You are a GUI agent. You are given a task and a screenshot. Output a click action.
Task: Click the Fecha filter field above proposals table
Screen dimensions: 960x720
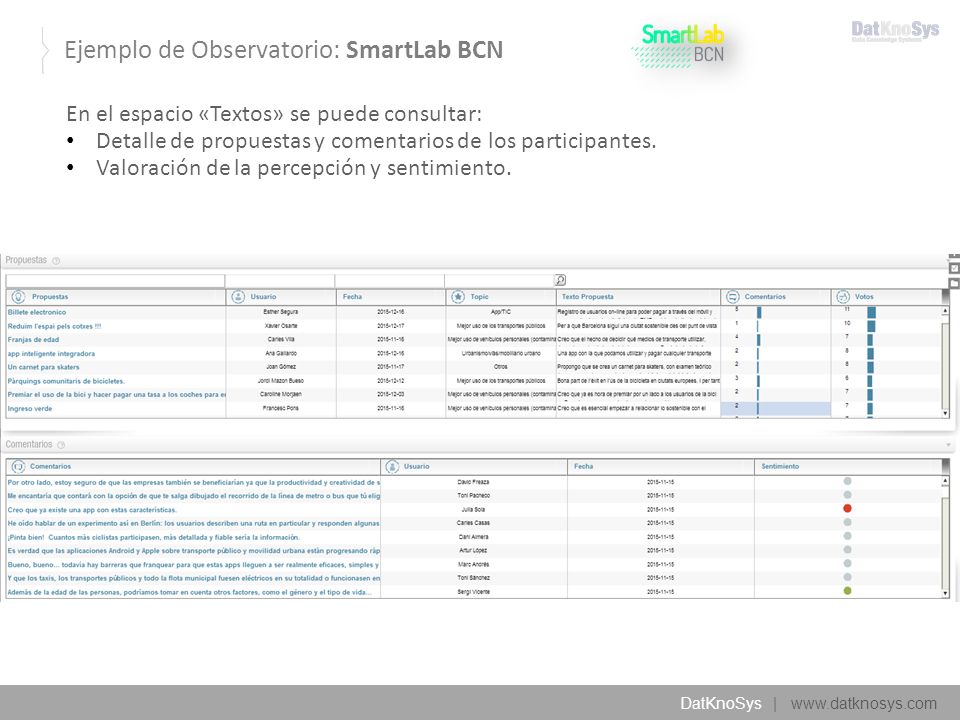pos(390,281)
